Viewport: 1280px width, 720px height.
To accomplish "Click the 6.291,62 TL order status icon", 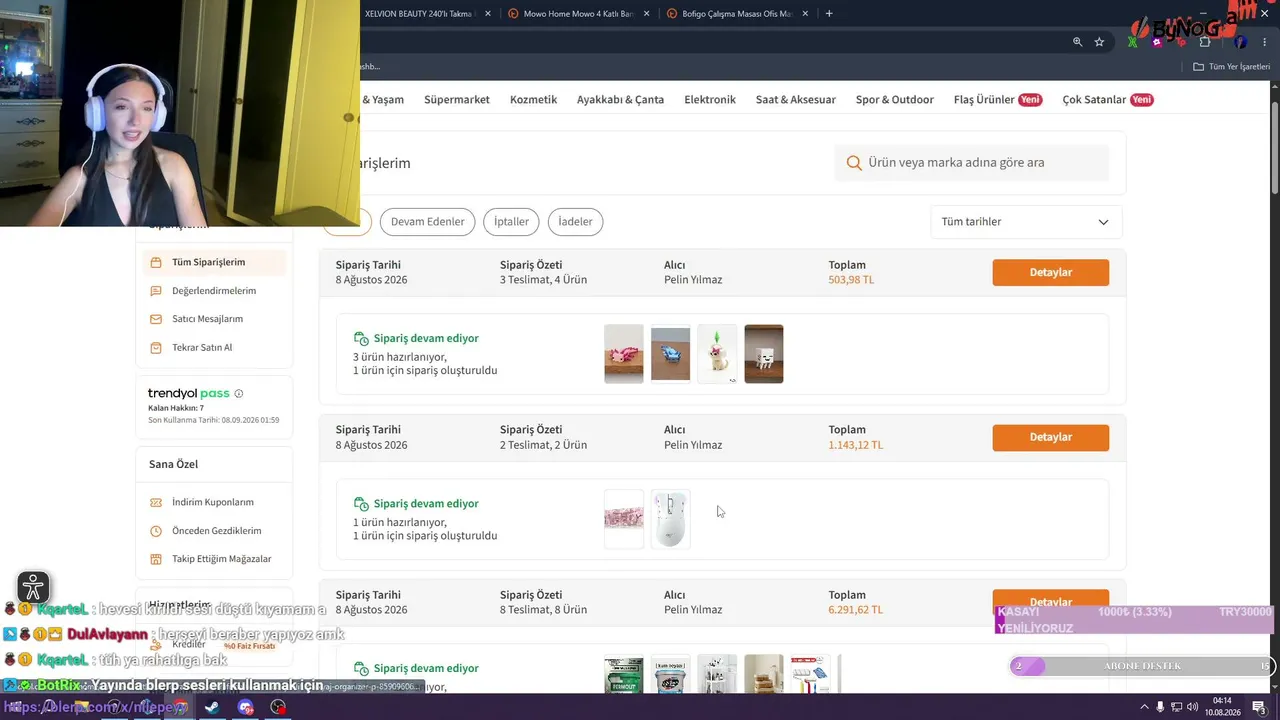I will click(361, 668).
